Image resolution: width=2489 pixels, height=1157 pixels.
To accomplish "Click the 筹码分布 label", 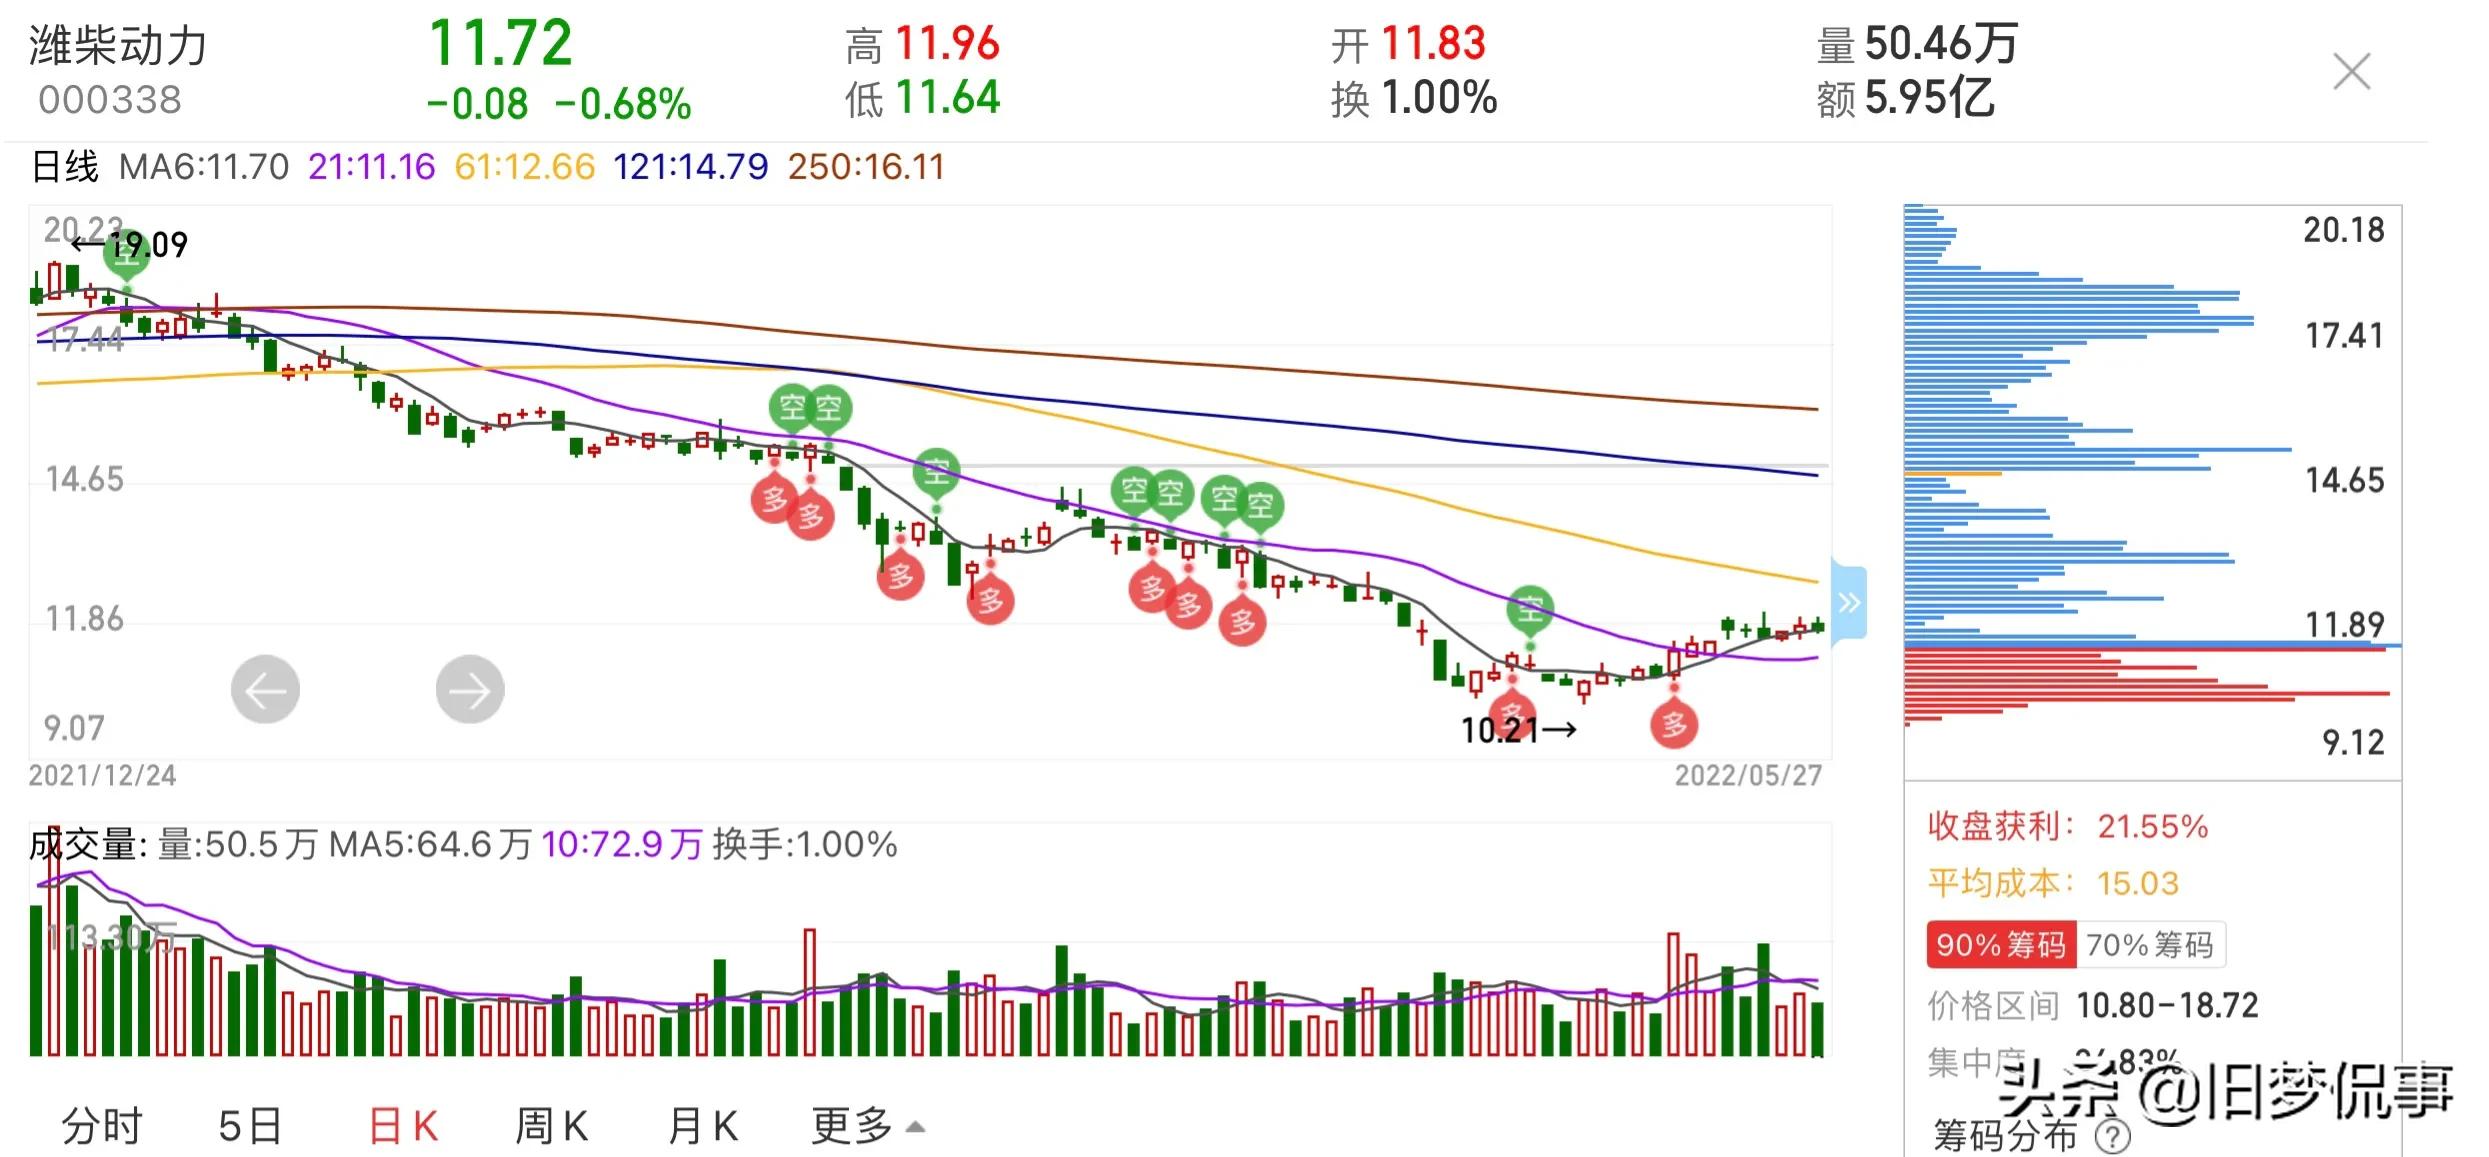I will tap(2005, 1137).
